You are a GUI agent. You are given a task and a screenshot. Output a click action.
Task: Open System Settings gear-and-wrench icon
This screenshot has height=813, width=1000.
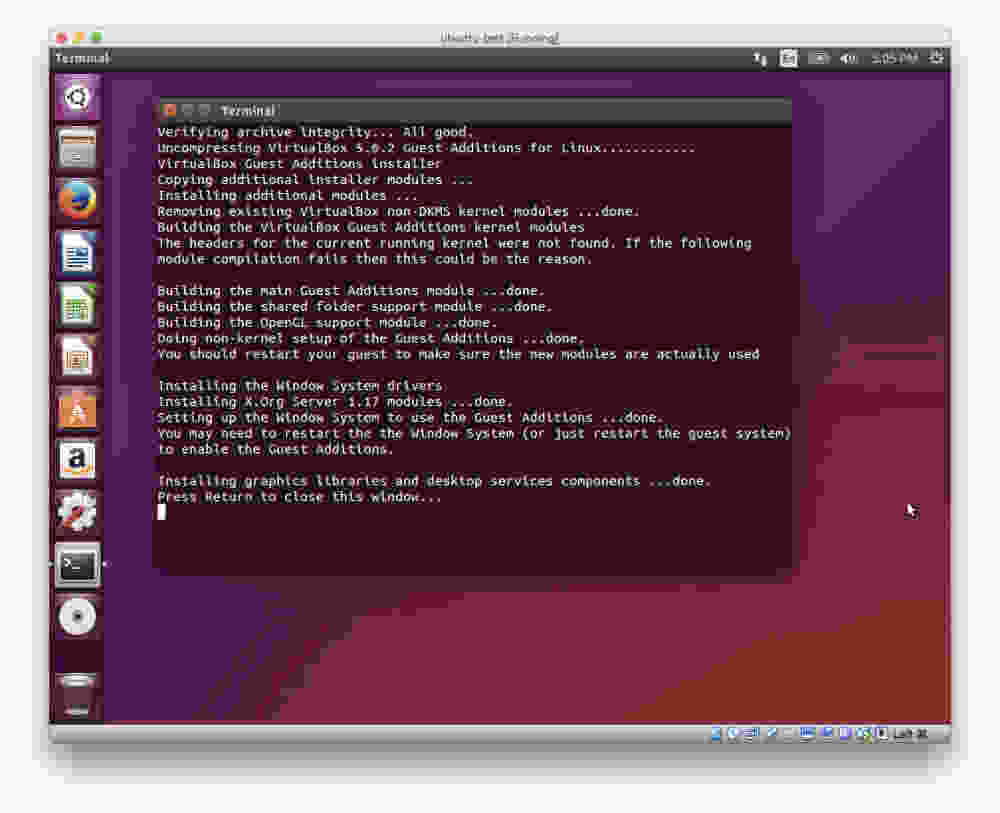pyautogui.click(x=77, y=512)
